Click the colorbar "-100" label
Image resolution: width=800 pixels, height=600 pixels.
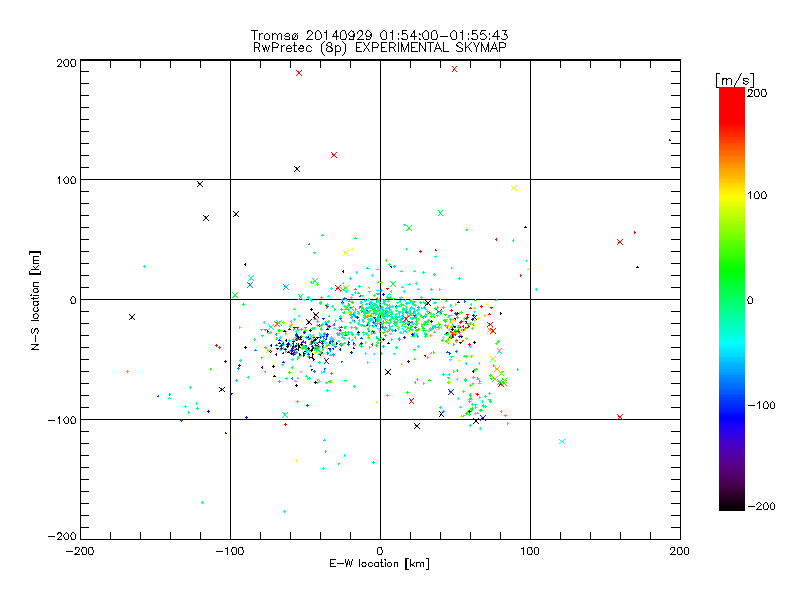761,405
